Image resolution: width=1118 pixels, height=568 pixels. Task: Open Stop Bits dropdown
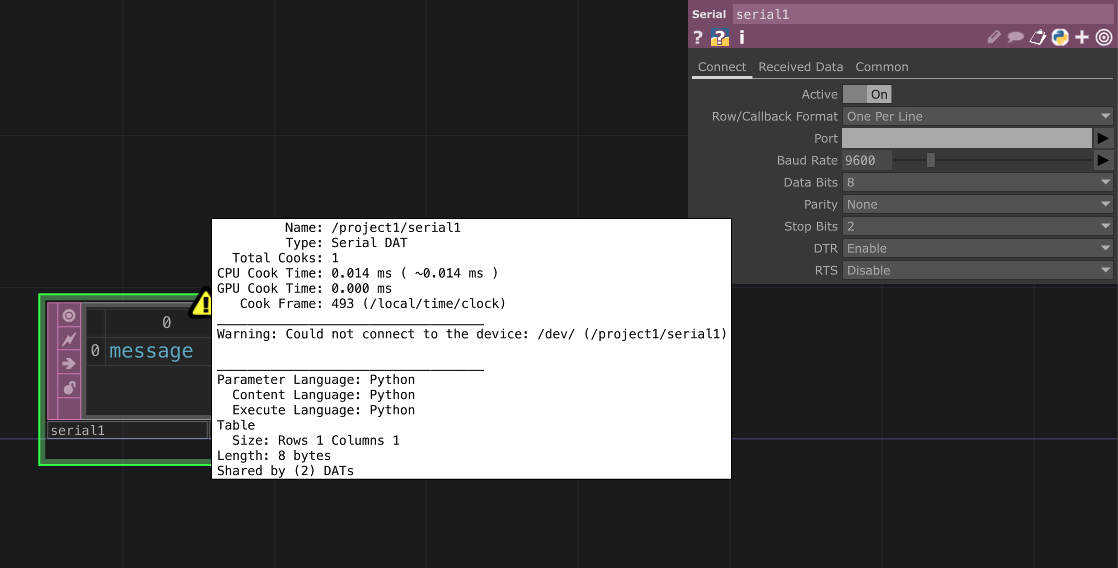978,227
